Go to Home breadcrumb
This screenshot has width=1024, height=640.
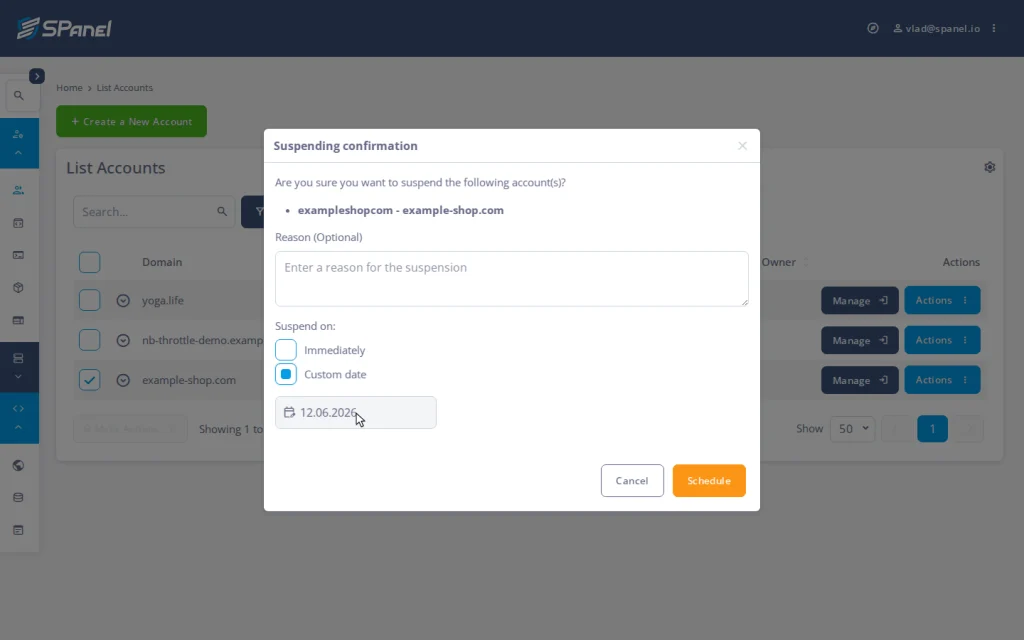coord(69,88)
